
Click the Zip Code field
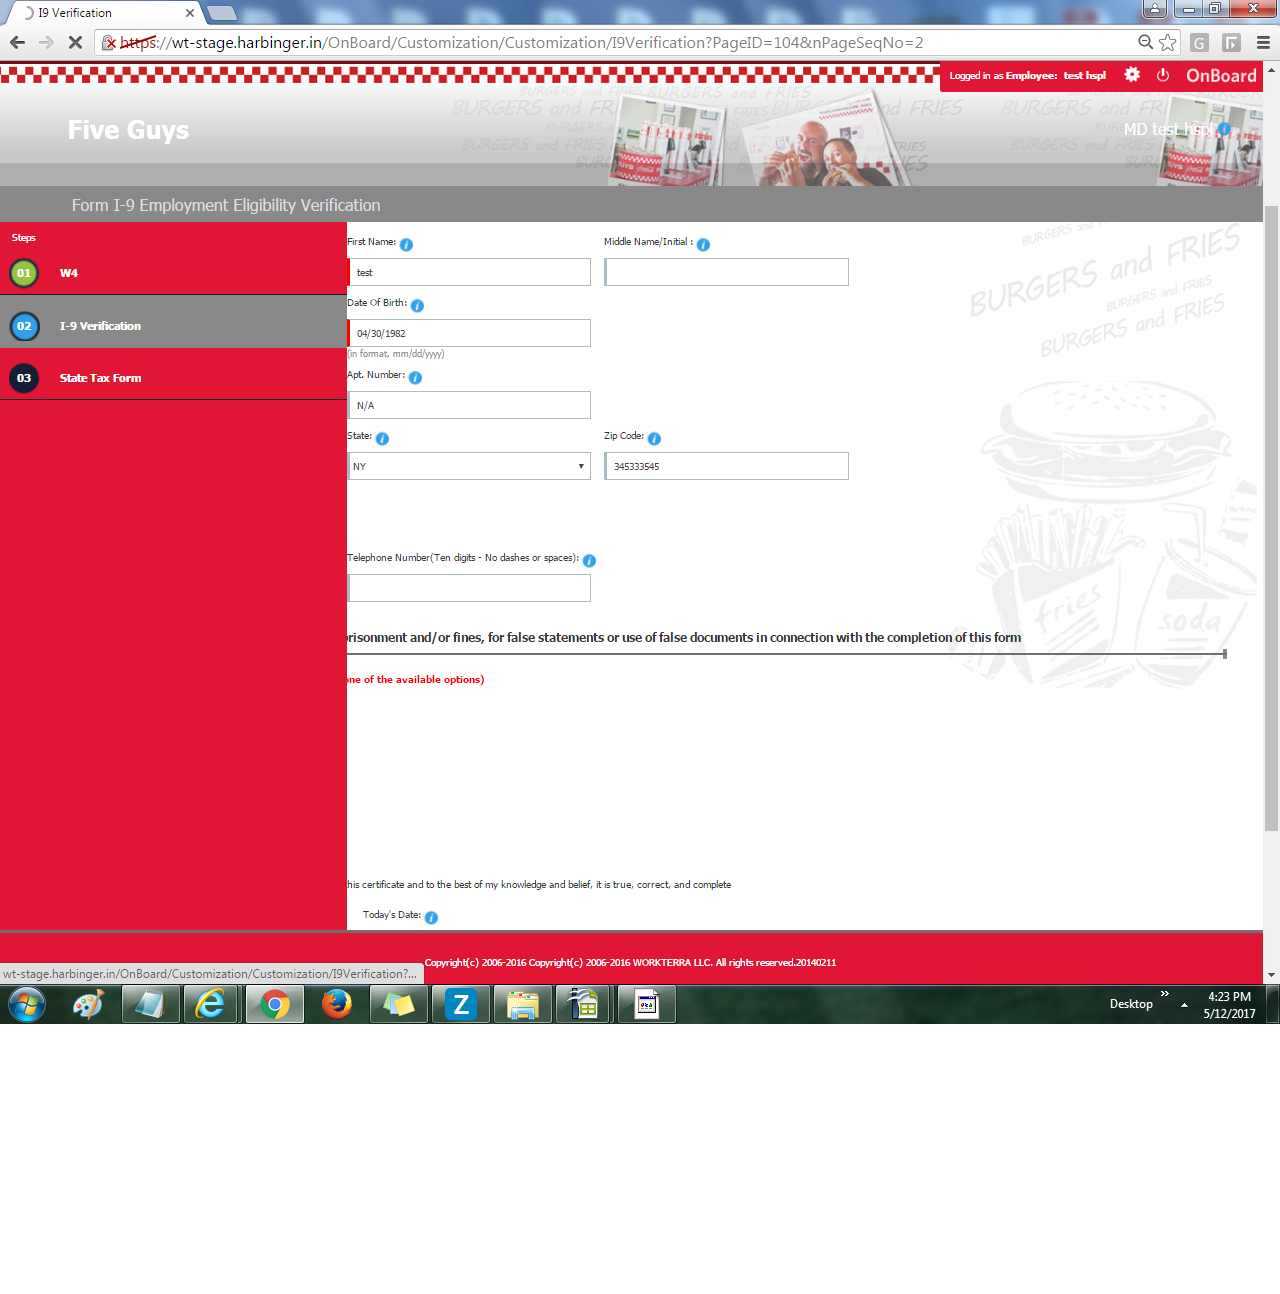tap(727, 466)
